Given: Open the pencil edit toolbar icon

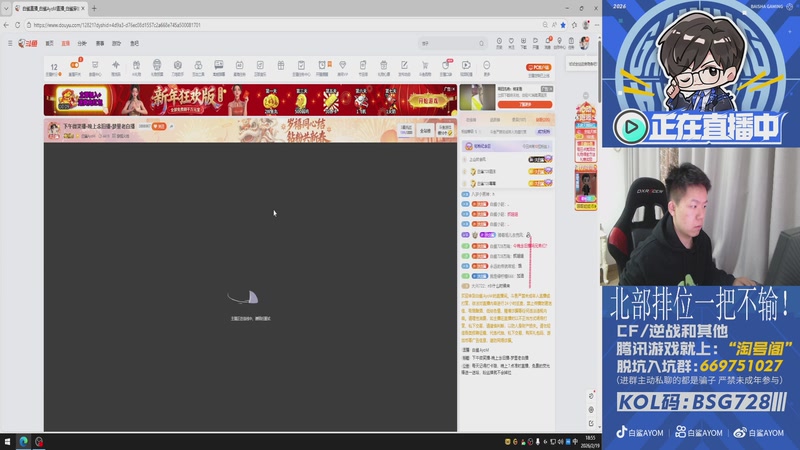Looking at the screenshot, I should 404,65.
